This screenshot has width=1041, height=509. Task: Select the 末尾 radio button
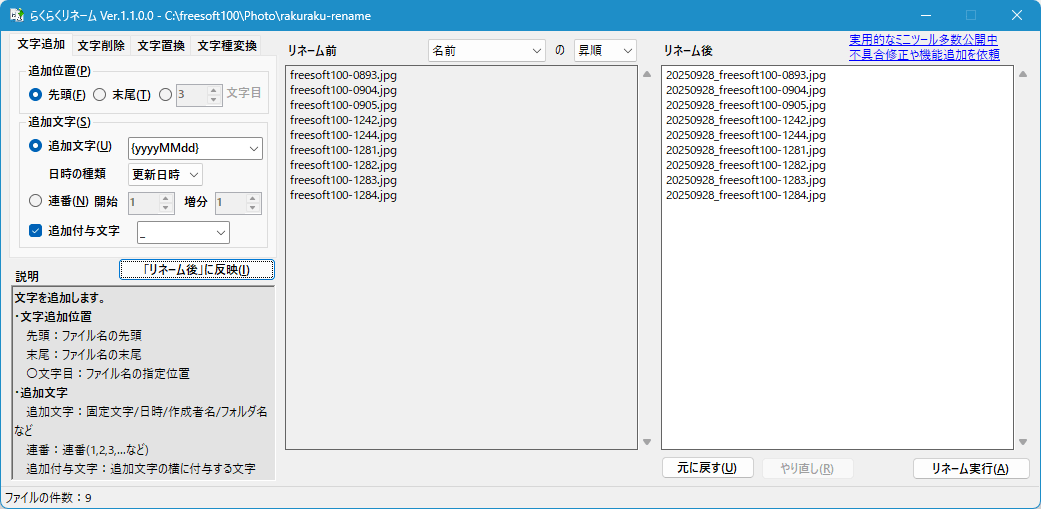tap(100, 94)
